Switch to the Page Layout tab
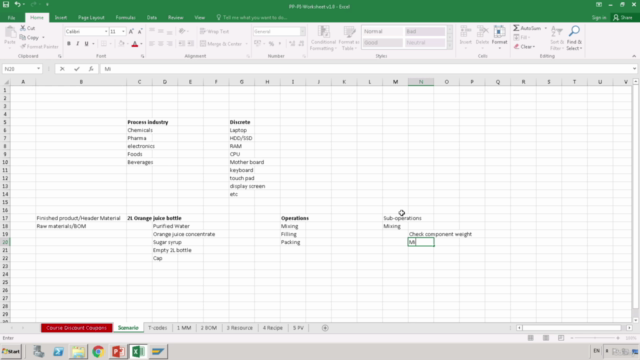The width and height of the screenshot is (640, 360). (91, 18)
